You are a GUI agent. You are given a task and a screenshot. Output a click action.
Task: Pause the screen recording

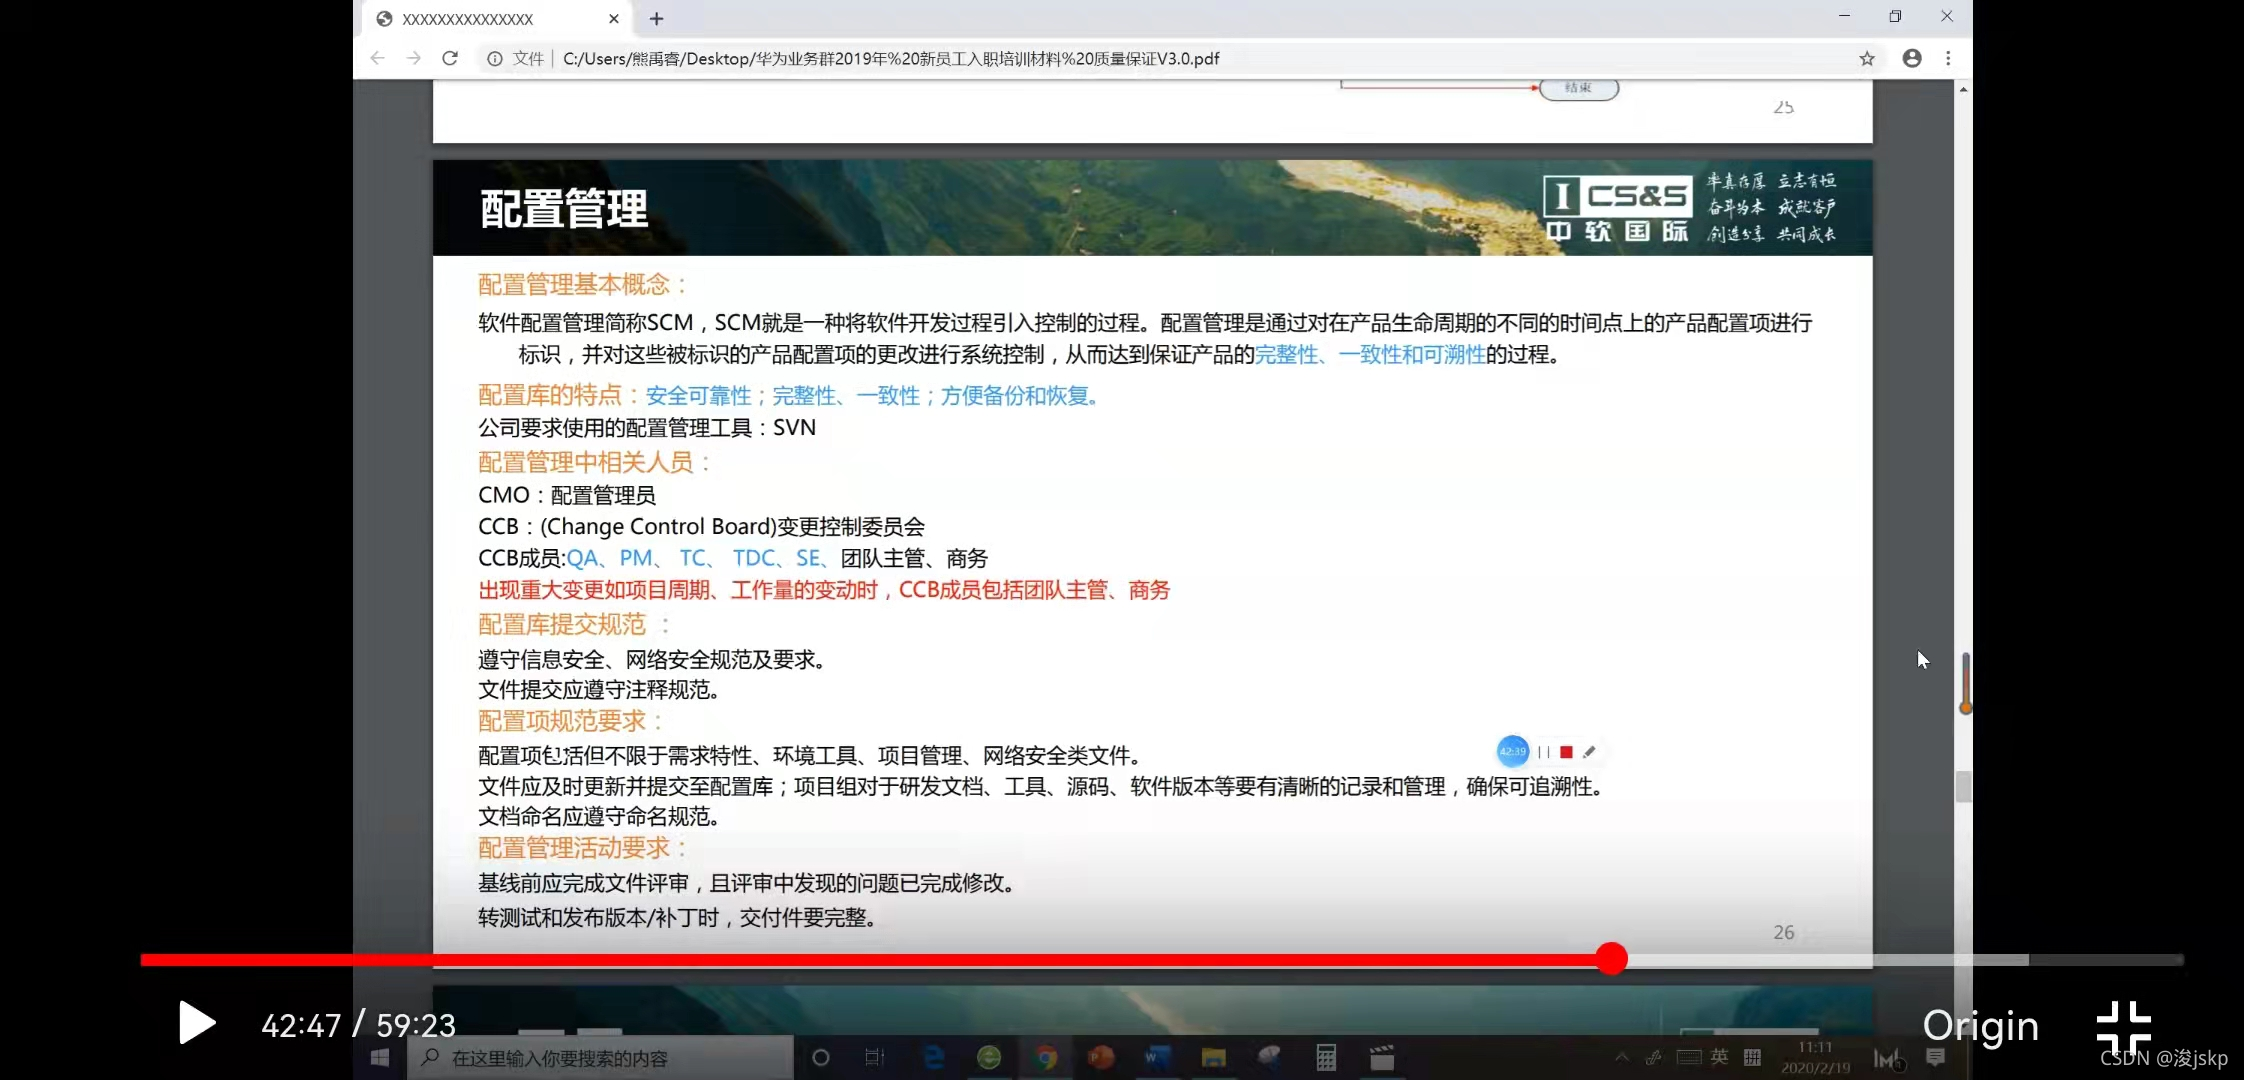tap(1544, 752)
